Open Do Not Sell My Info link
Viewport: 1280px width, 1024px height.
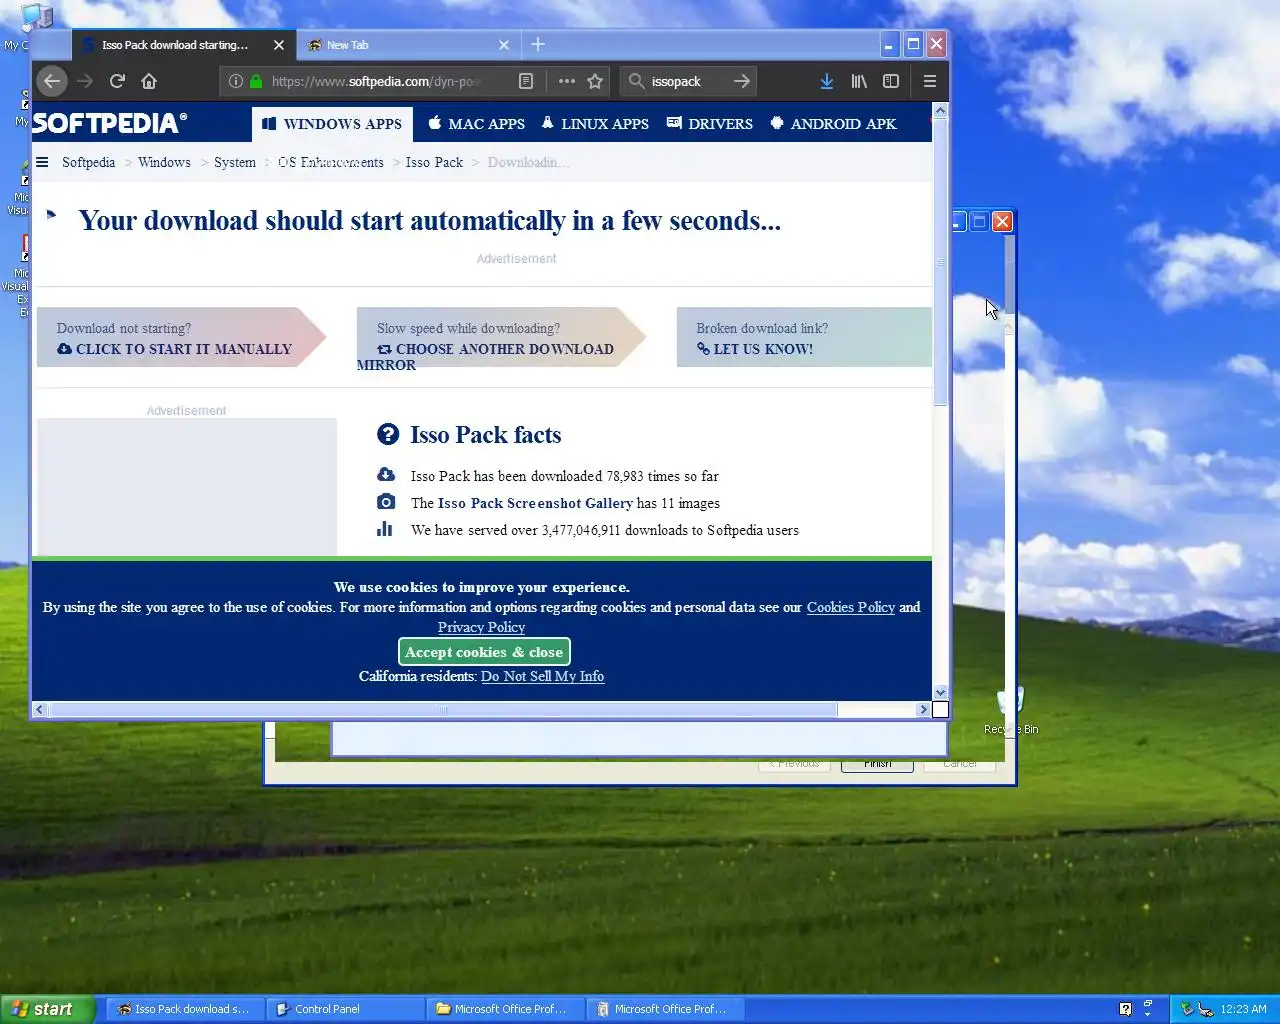(x=542, y=676)
